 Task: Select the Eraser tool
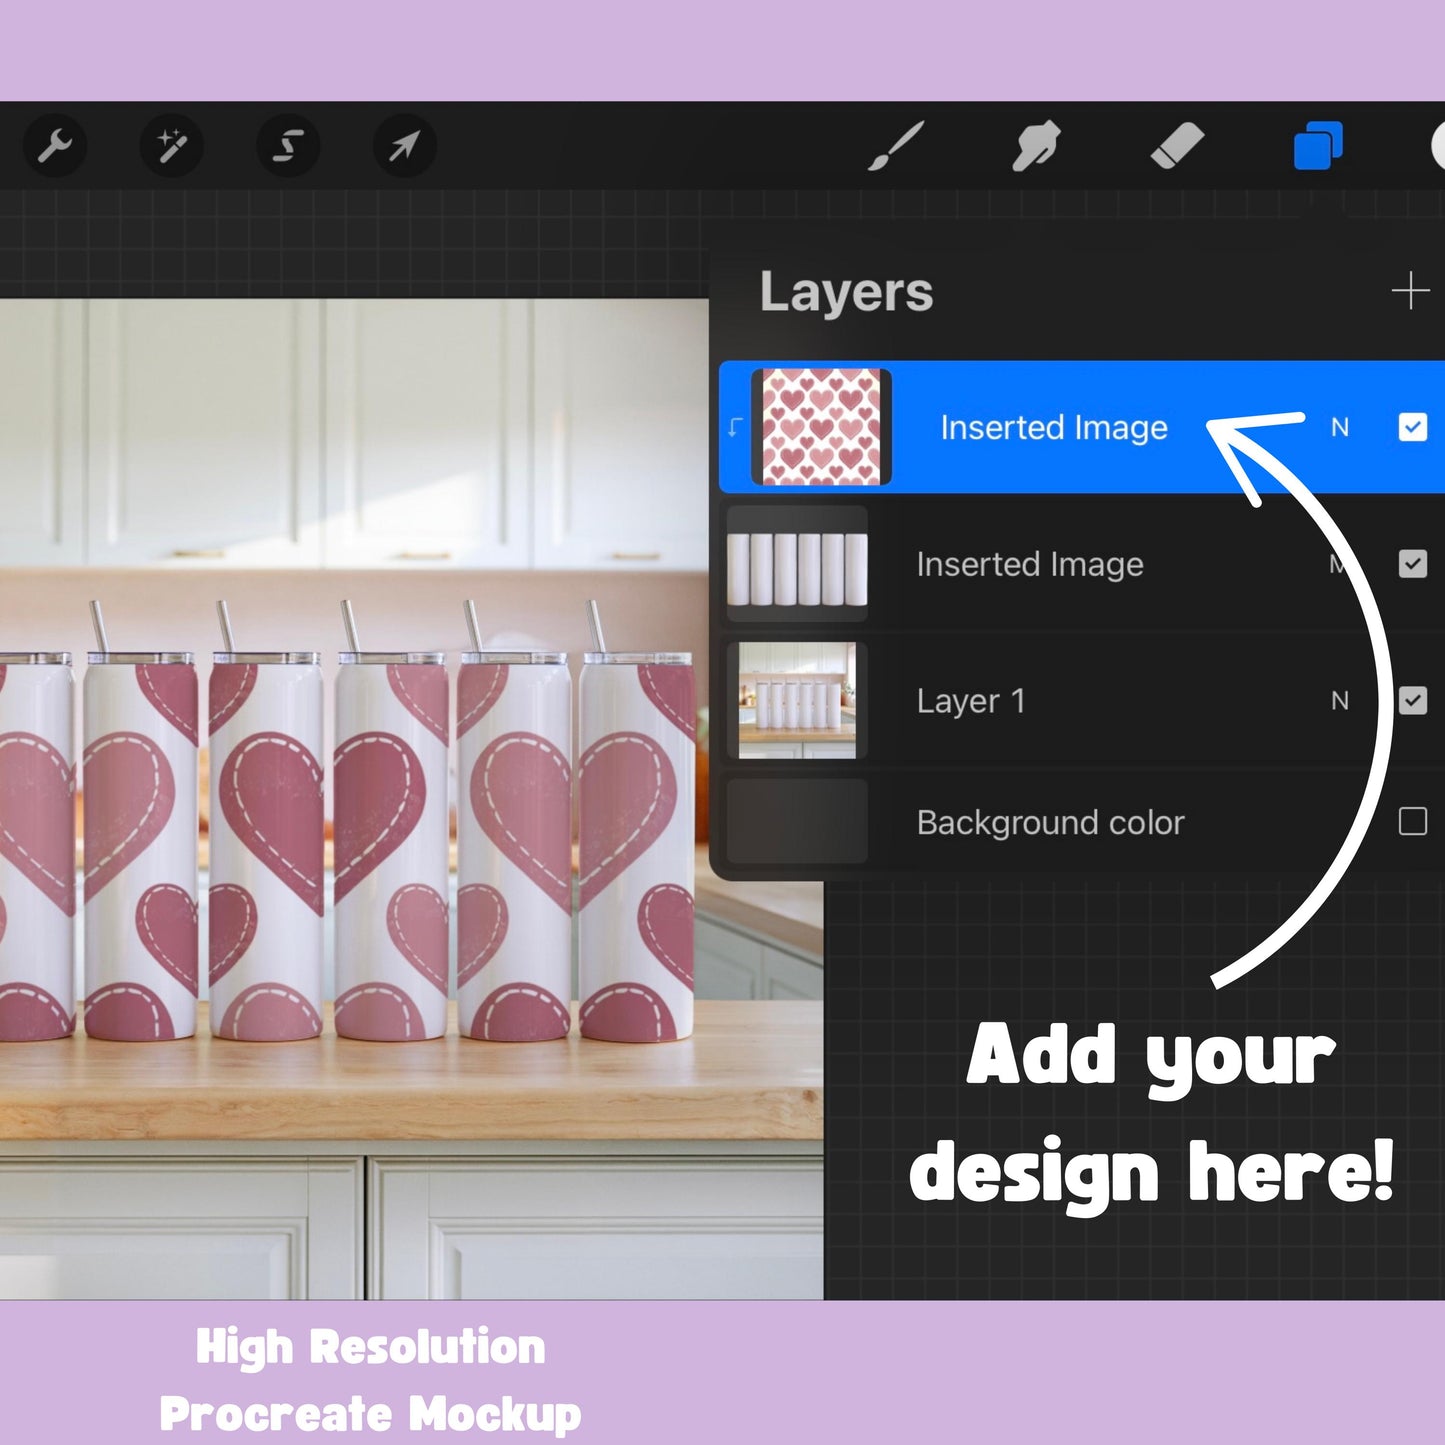click(x=1178, y=146)
